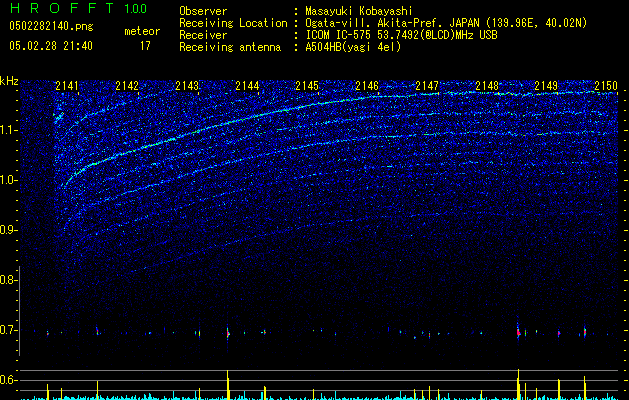Click the 0.9 kHz axis label
This screenshot has height=400, width=629.
pos(9,230)
